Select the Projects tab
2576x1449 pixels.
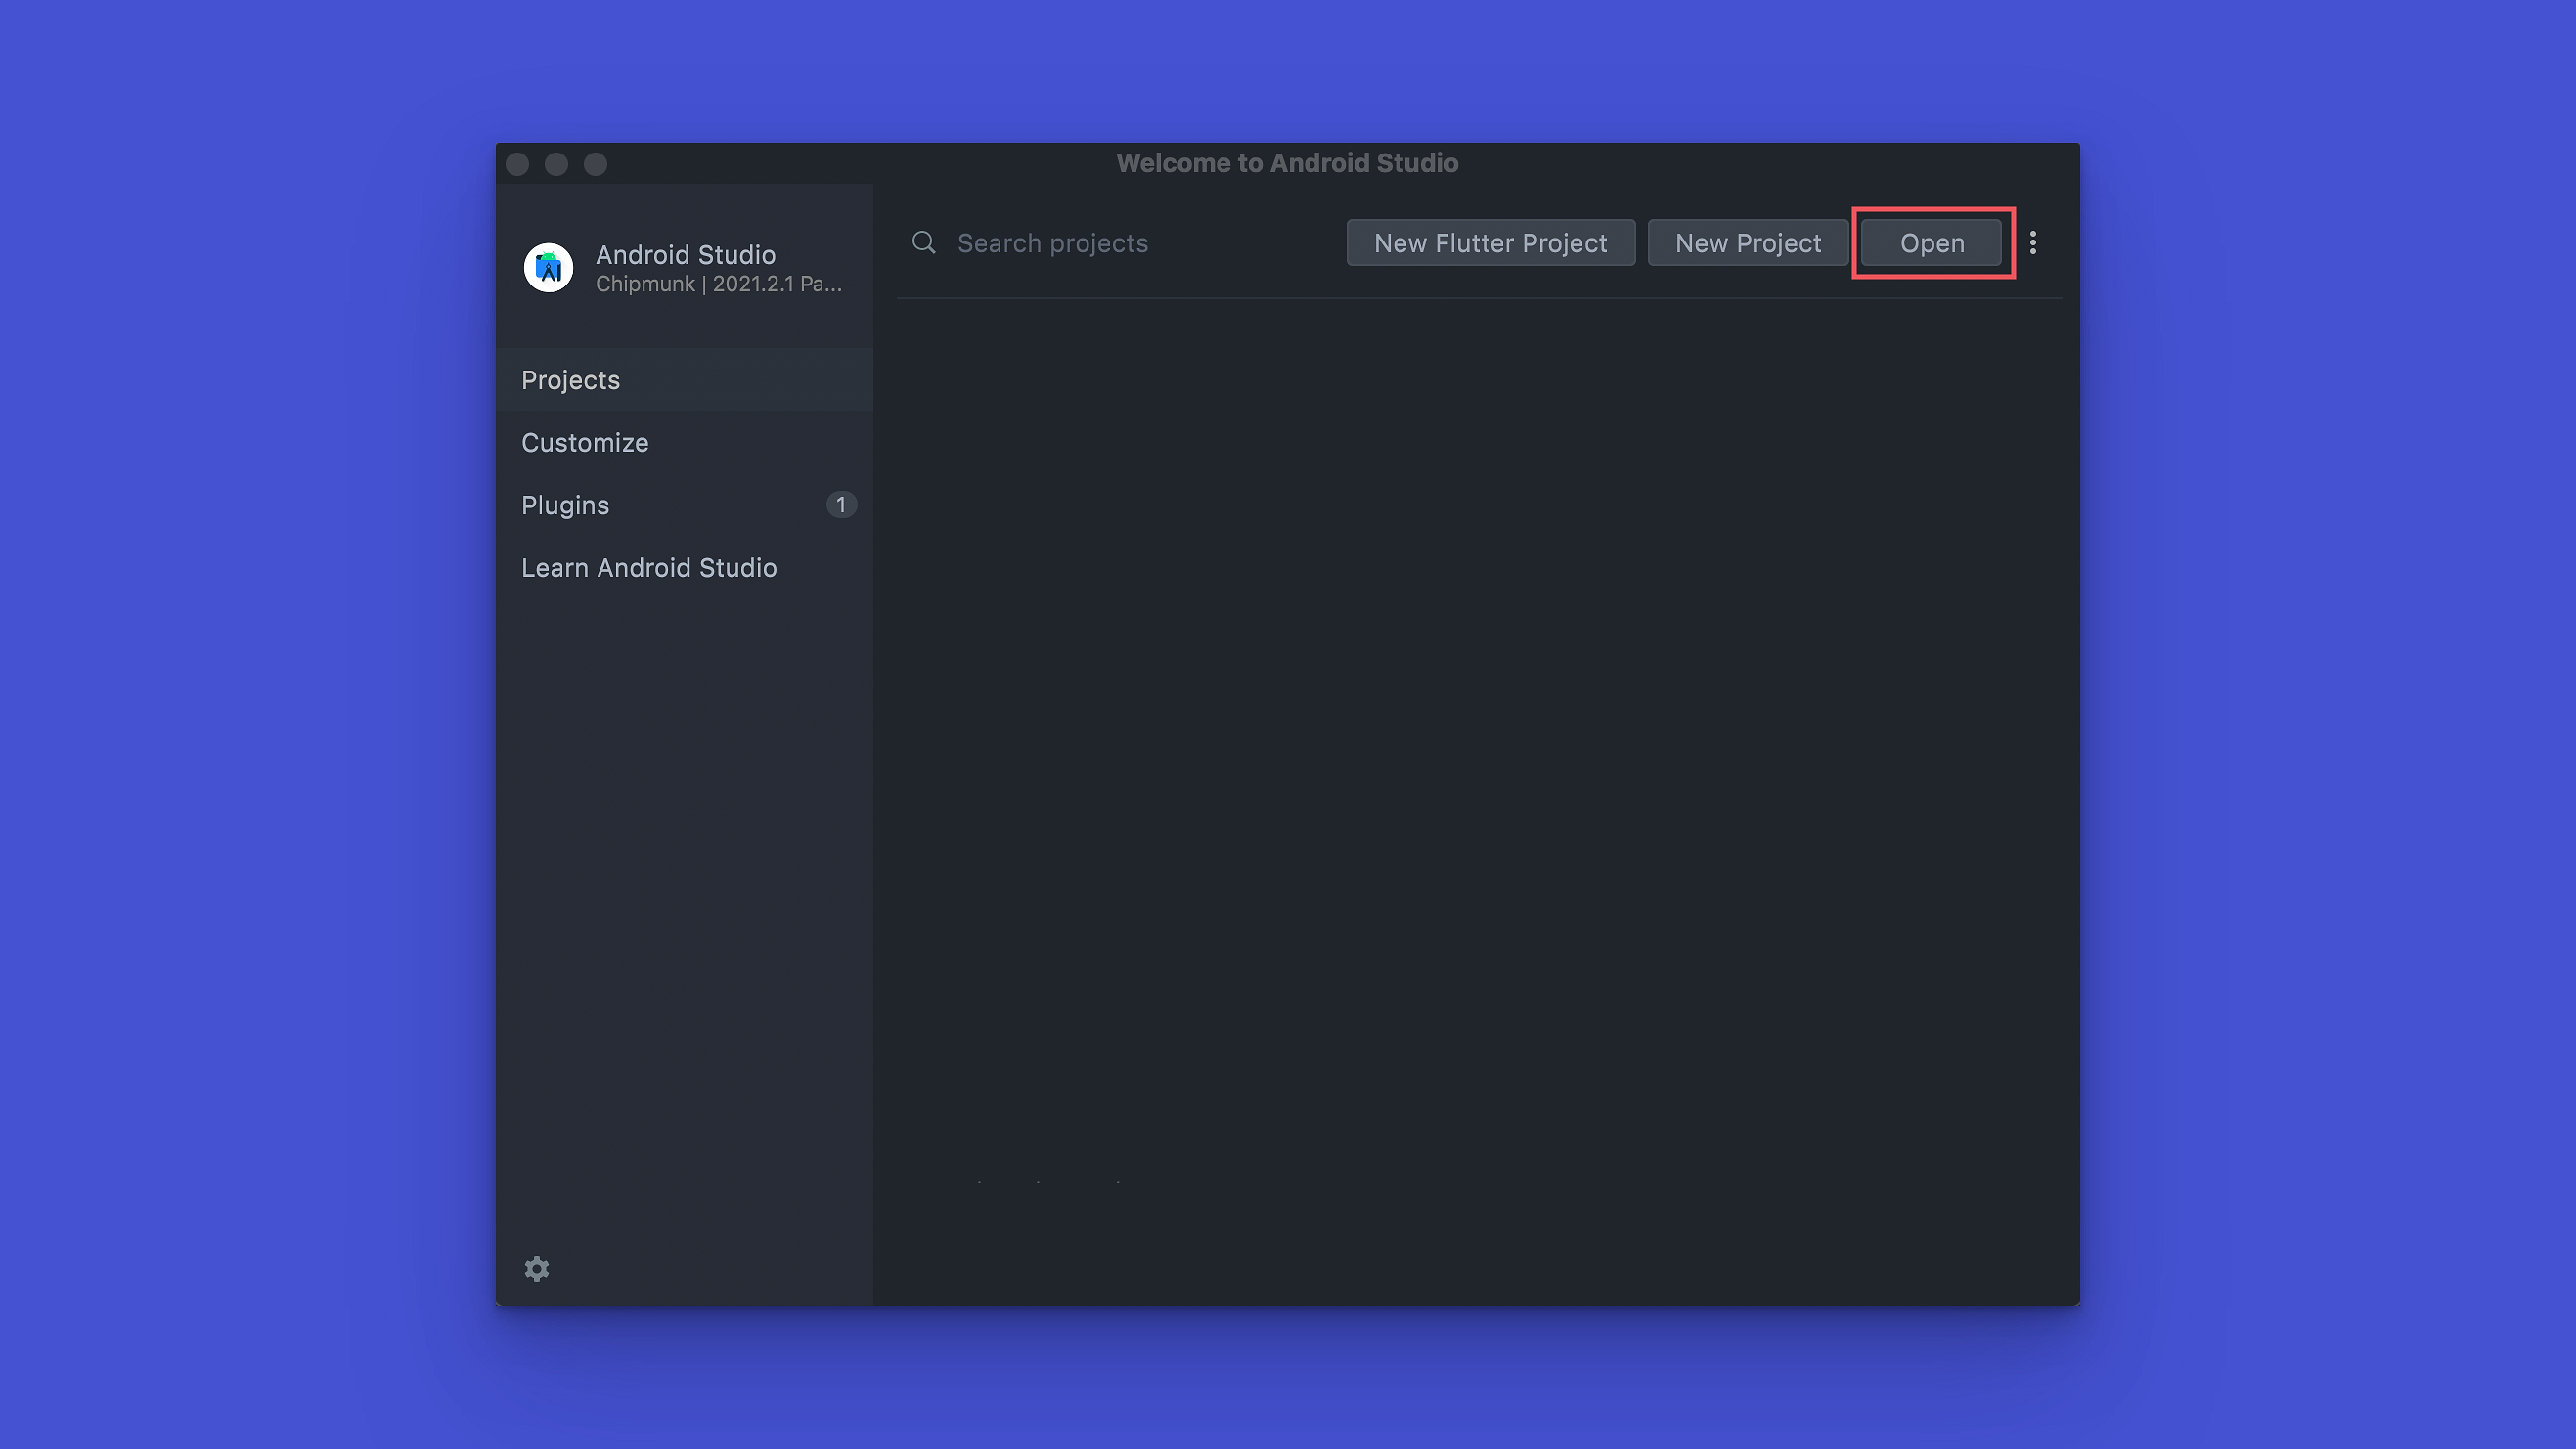(685, 380)
